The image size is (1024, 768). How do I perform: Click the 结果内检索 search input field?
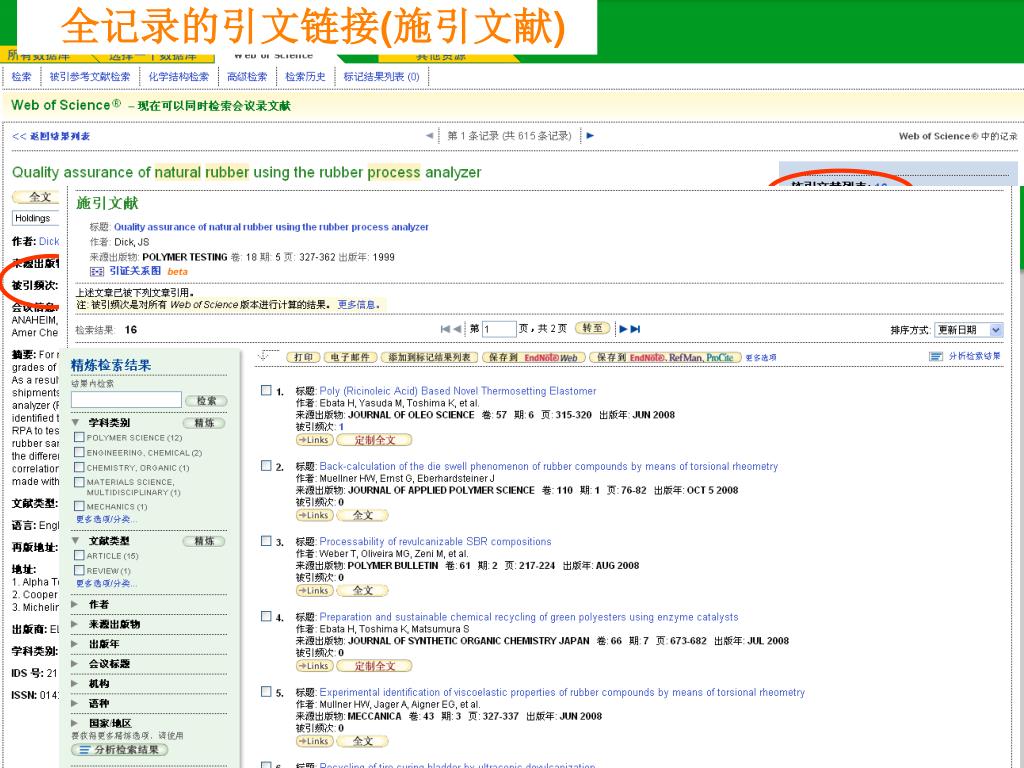[126, 399]
